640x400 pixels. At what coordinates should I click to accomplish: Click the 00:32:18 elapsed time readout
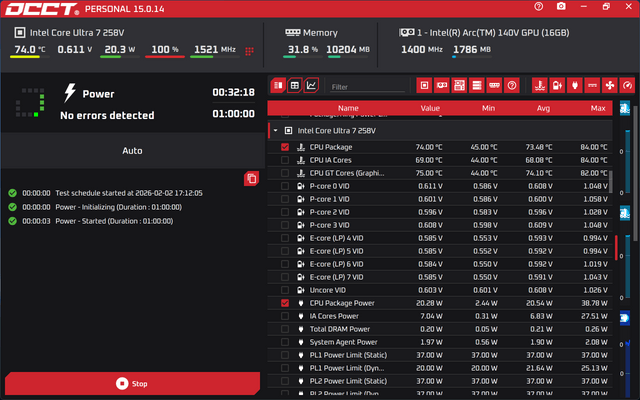(233, 92)
